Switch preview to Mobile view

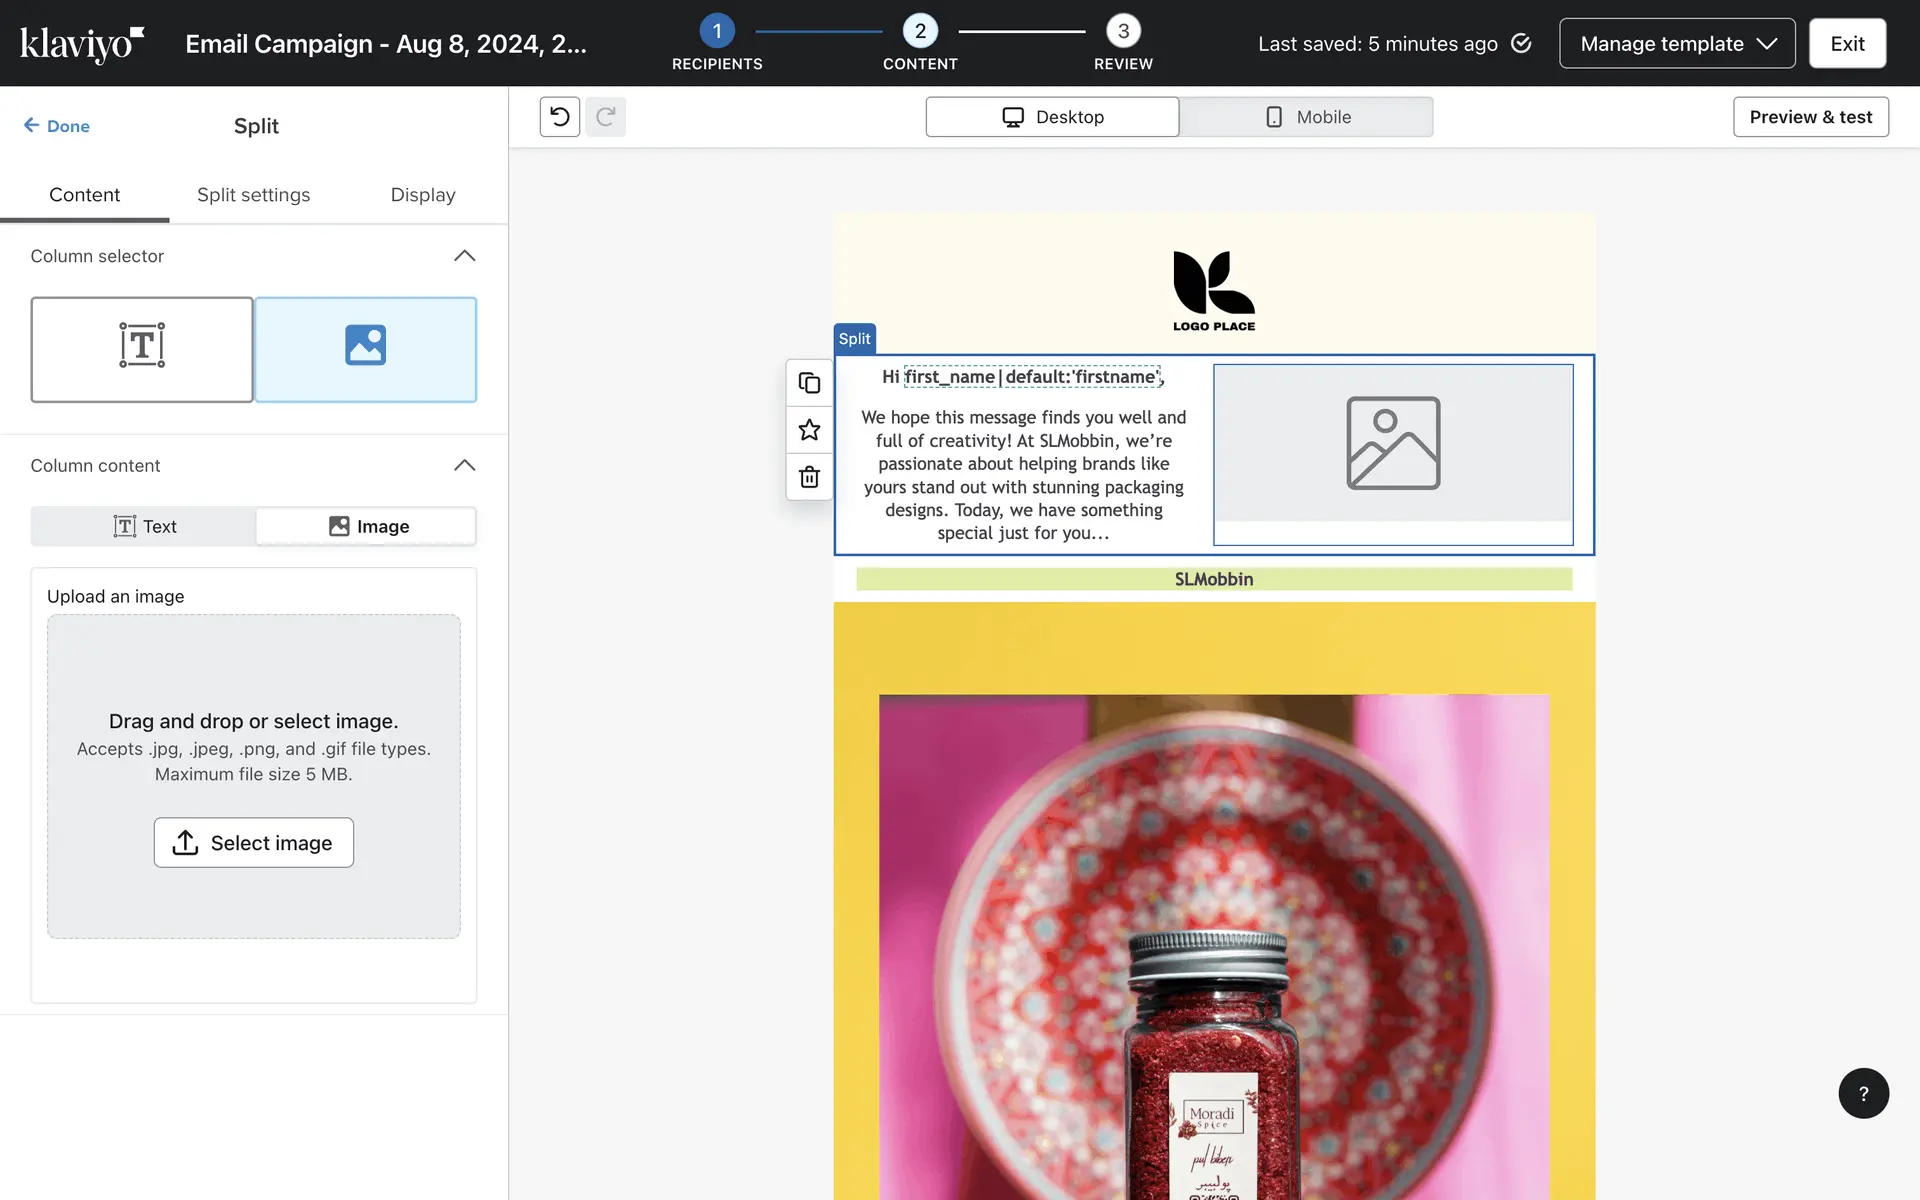(1306, 117)
